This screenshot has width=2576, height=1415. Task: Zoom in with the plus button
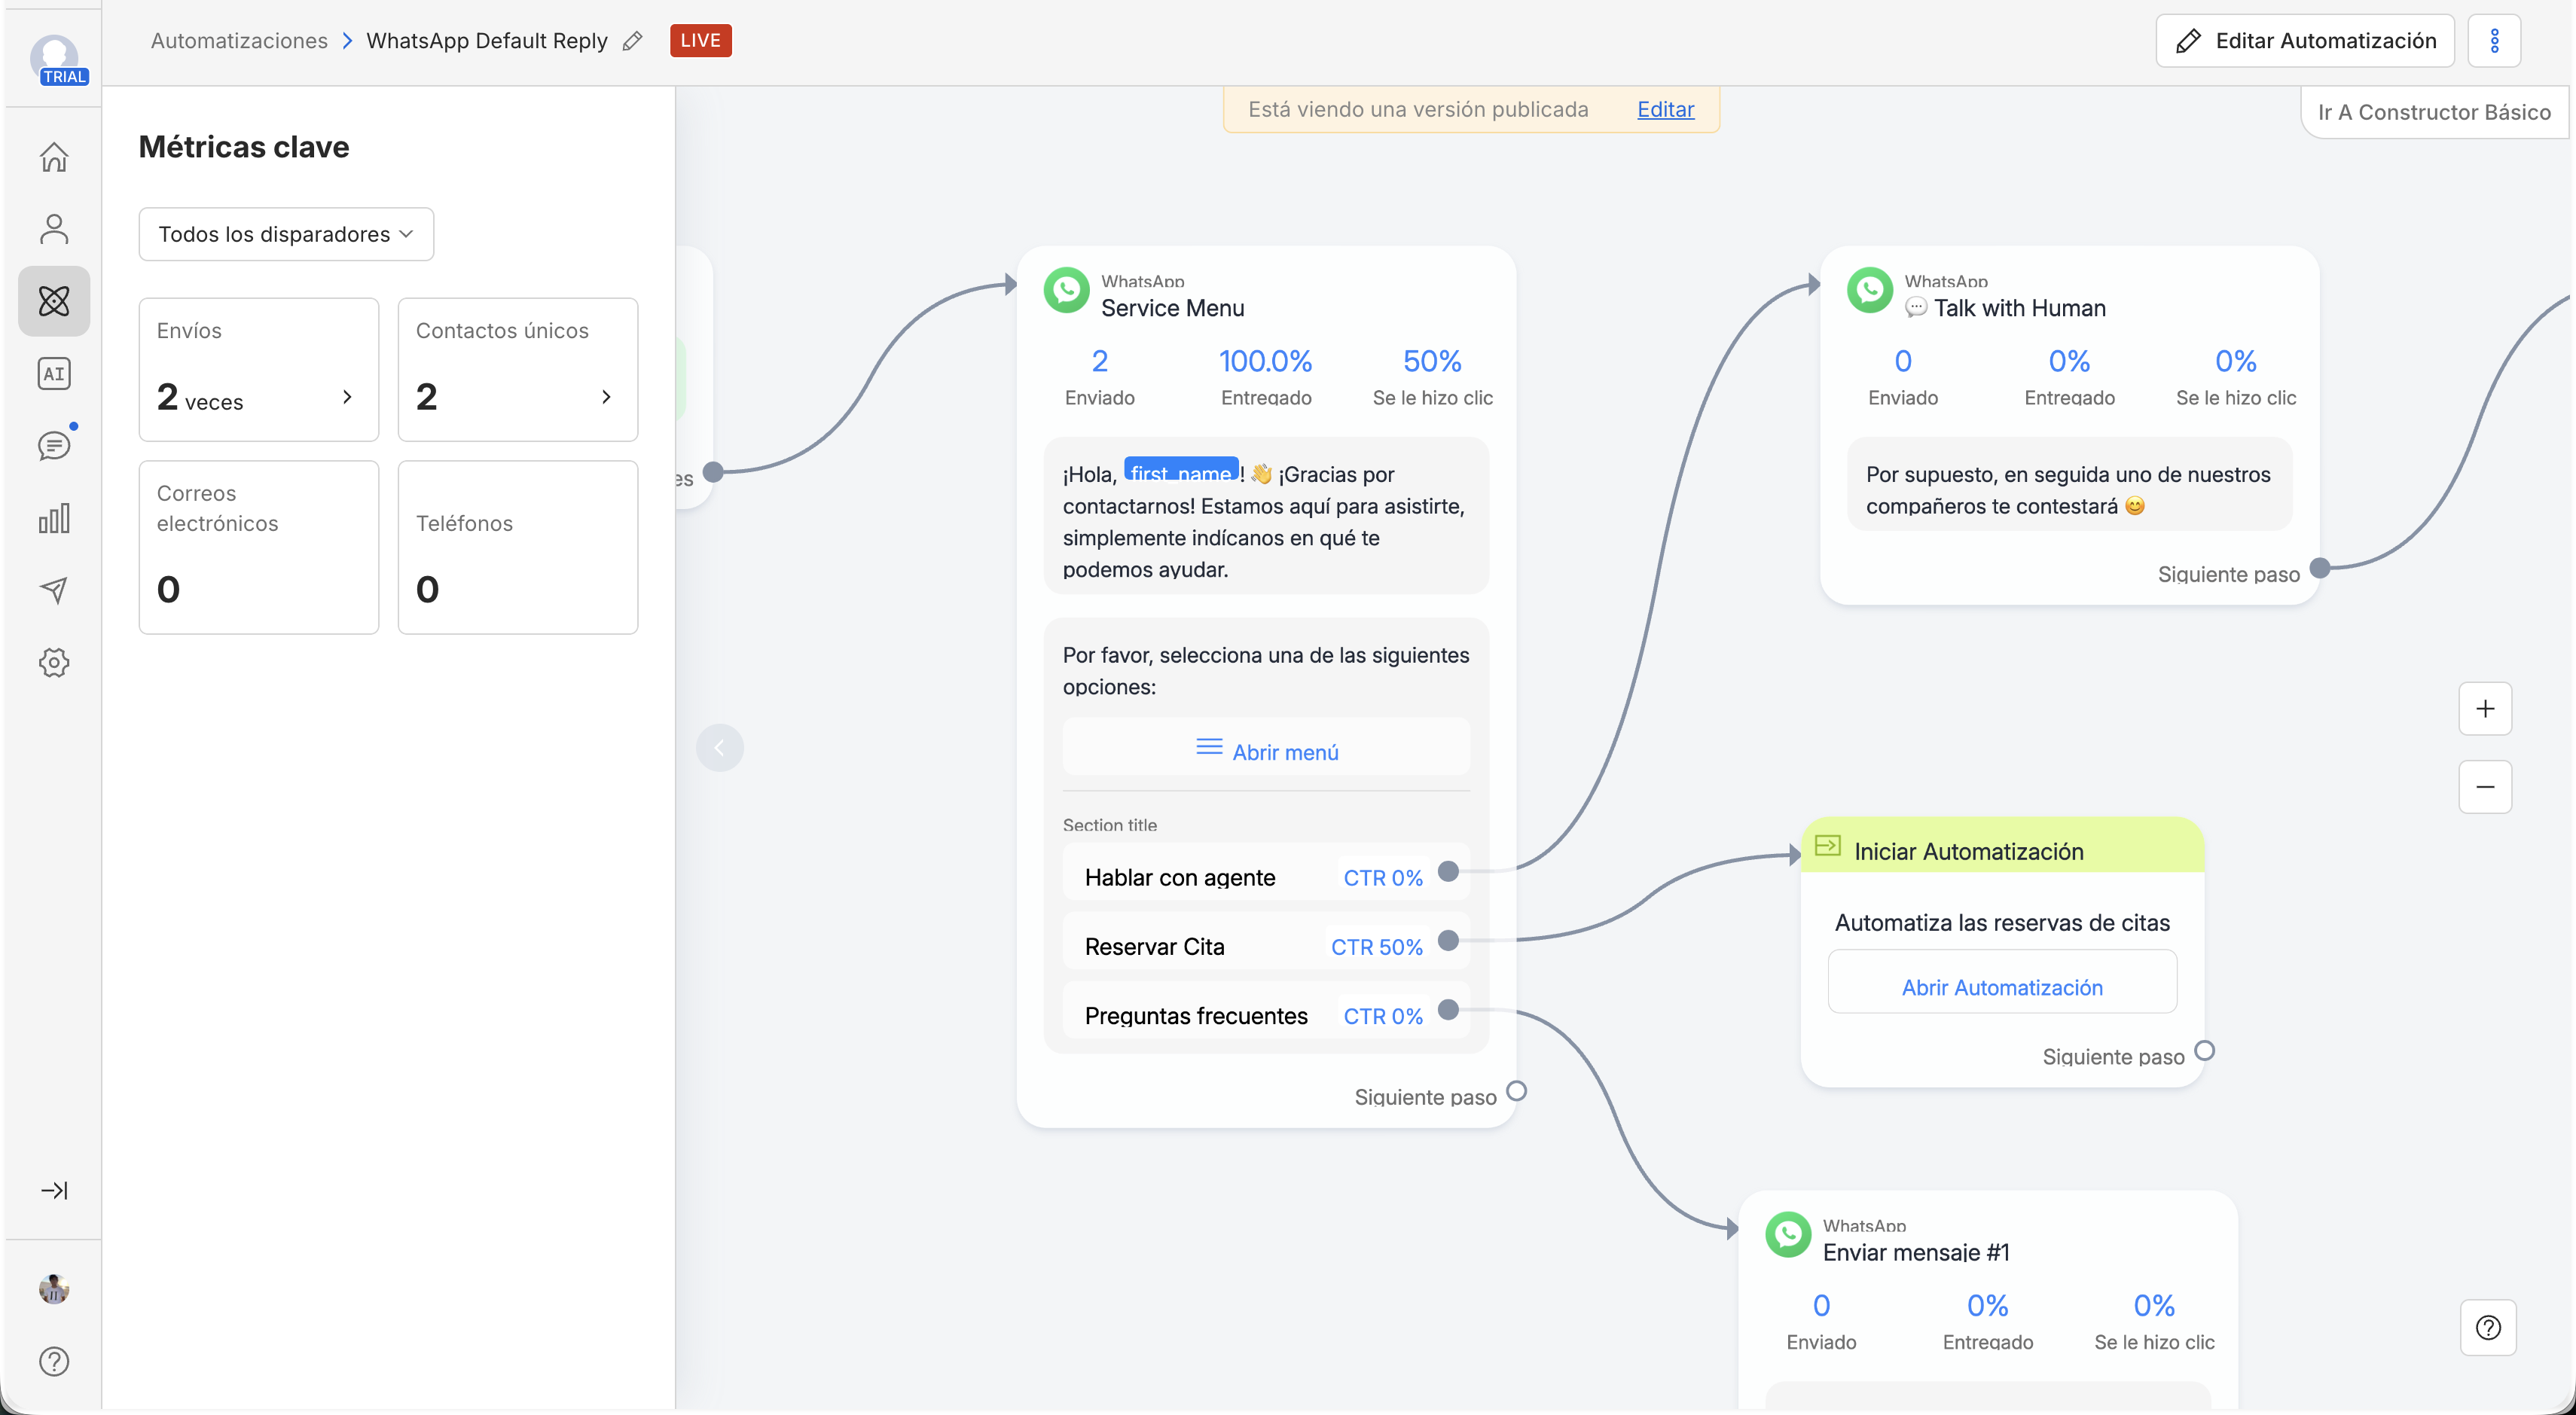[2485, 709]
